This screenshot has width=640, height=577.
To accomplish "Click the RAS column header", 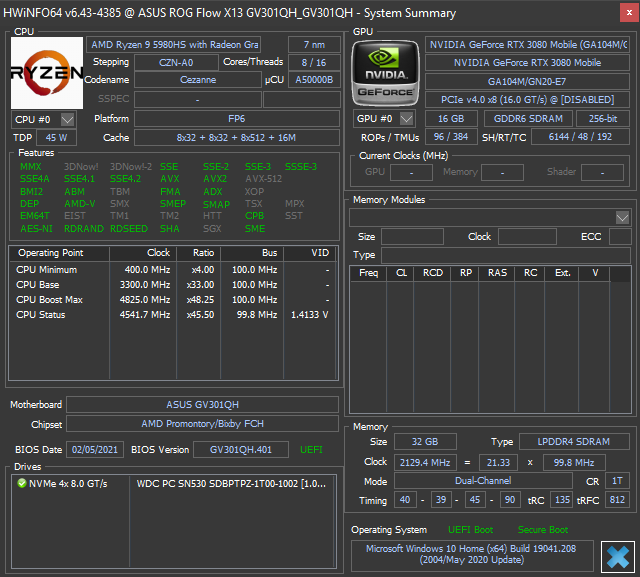I will click(497, 273).
